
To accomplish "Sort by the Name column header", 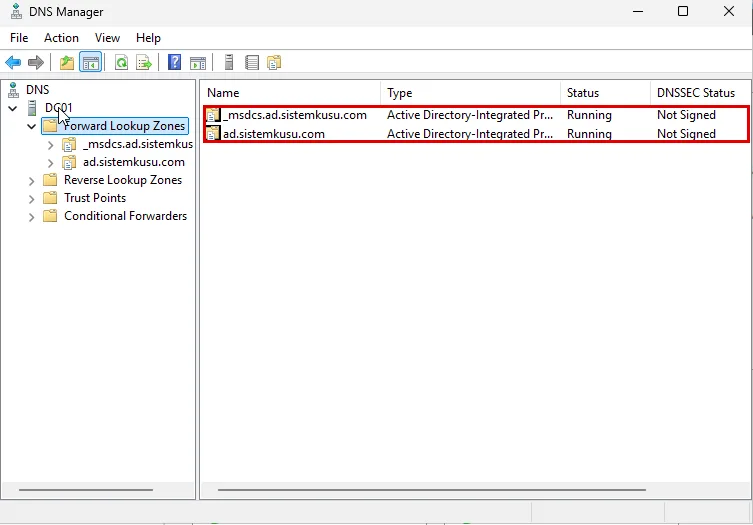I will [291, 93].
